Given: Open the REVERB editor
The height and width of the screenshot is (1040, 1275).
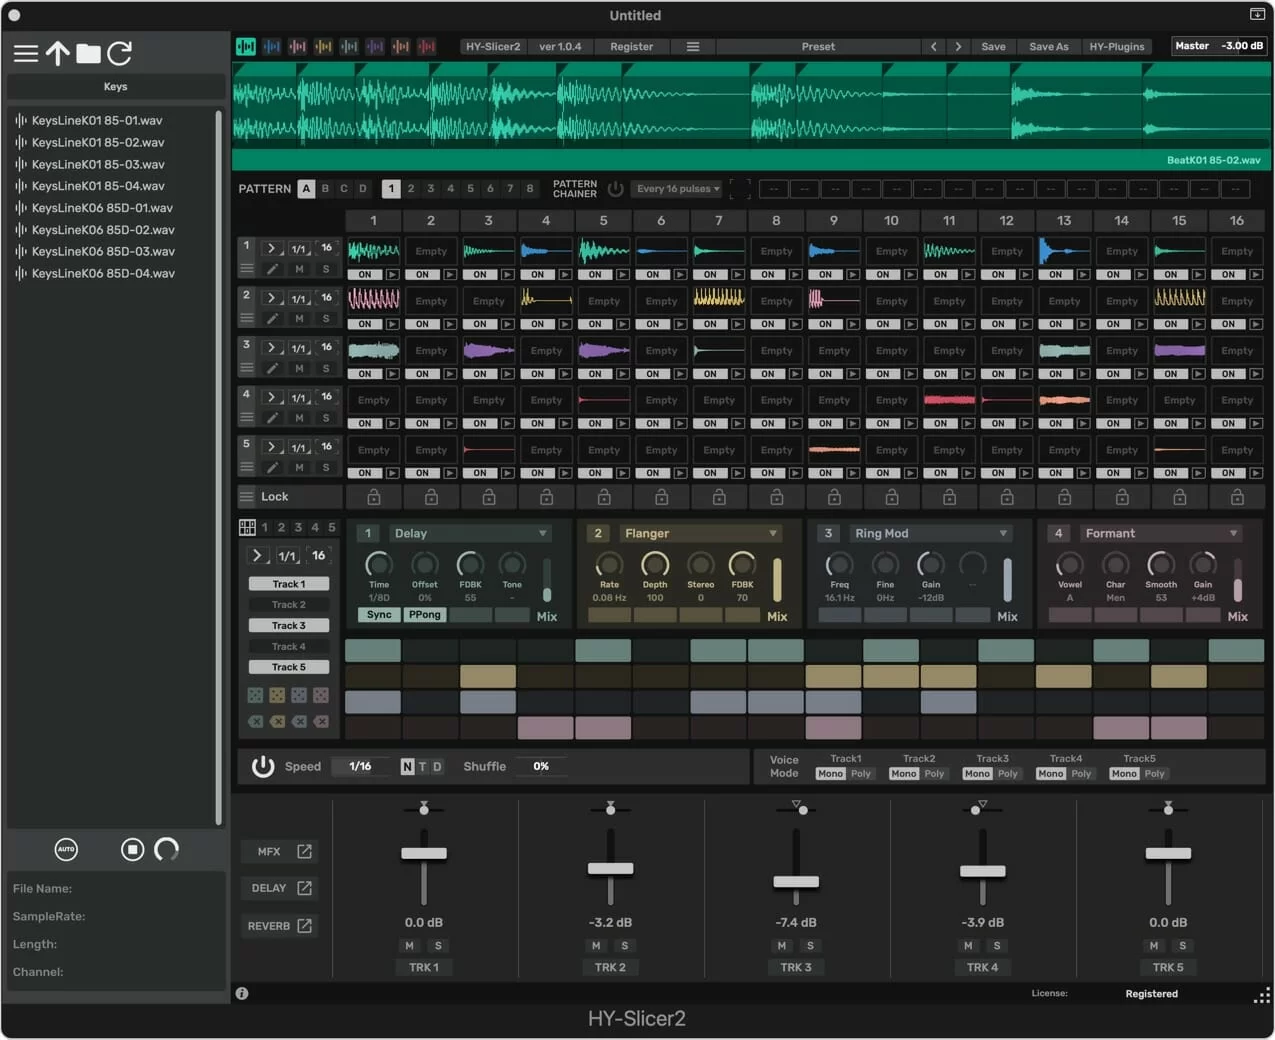Looking at the screenshot, I should tap(279, 925).
